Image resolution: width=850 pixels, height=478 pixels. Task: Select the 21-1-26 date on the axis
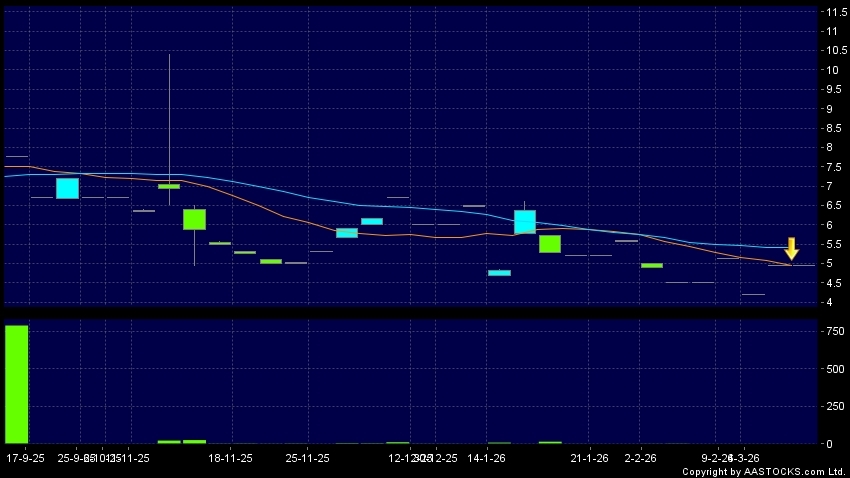(x=590, y=458)
